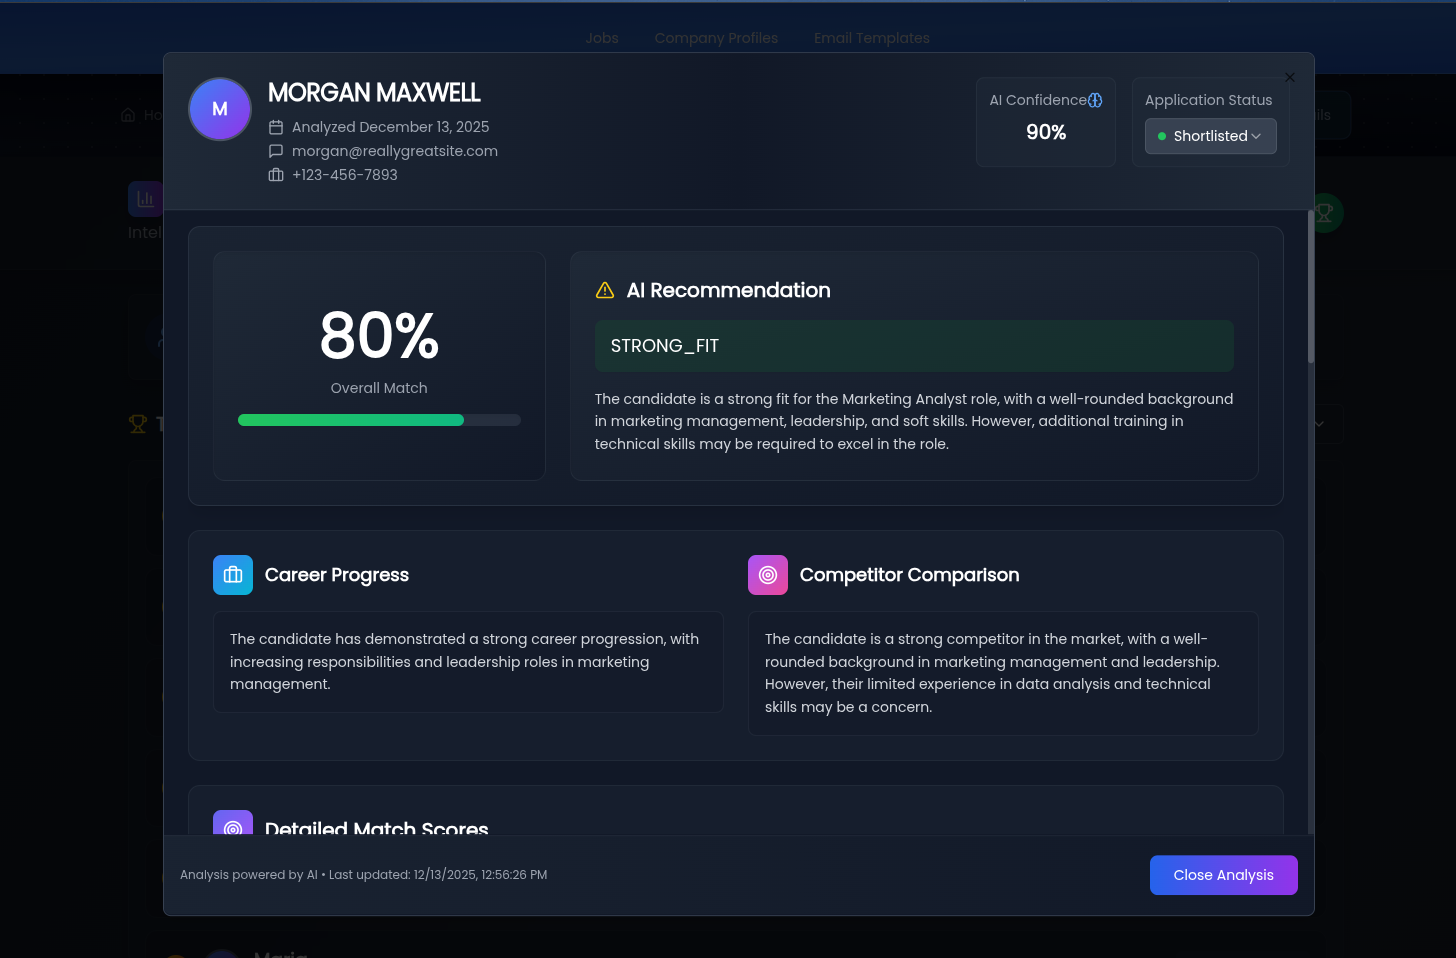Select the blue briefcase Career Progress icon

(233, 575)
